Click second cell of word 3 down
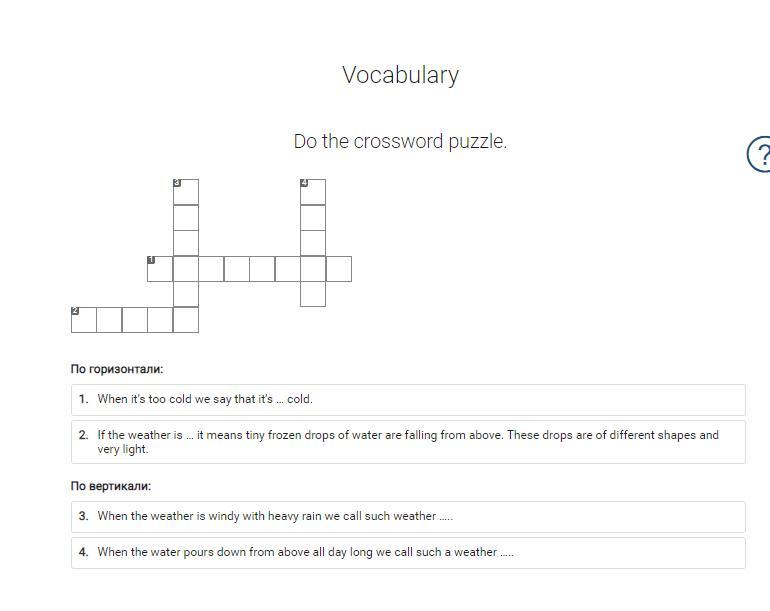 click(x=186, y=218)
